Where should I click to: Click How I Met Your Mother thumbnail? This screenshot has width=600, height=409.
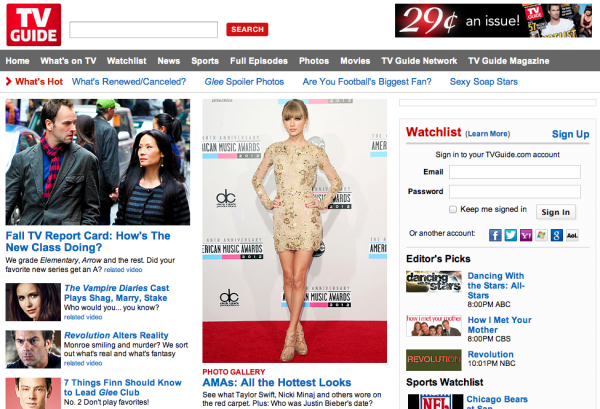coord(434,326)
